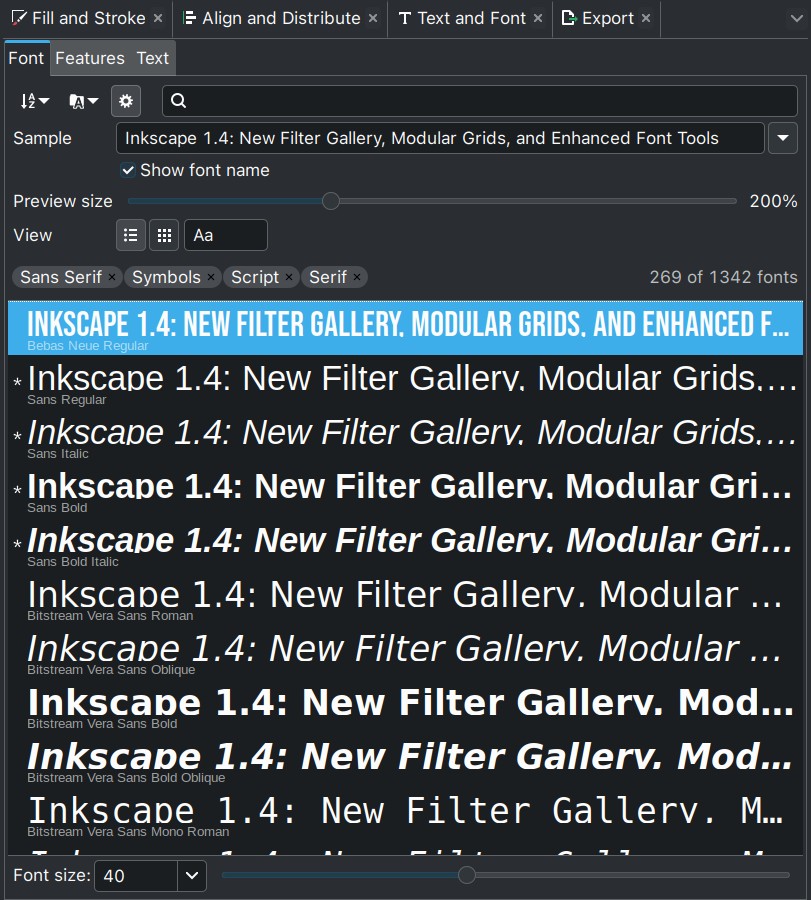Select the Bitstream Vera Sans Mono Roman font
Screen dimensions: 811x900
click(x=405, y=814)
